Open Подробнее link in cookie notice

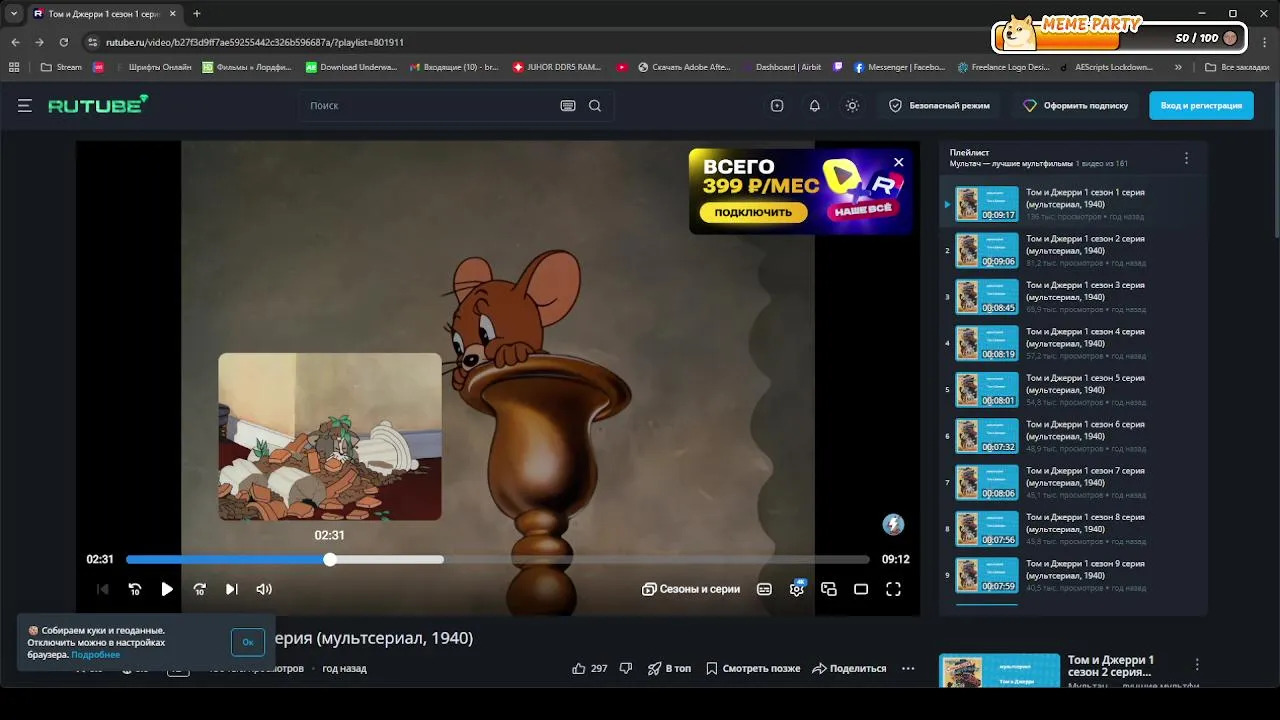[95, 655]
